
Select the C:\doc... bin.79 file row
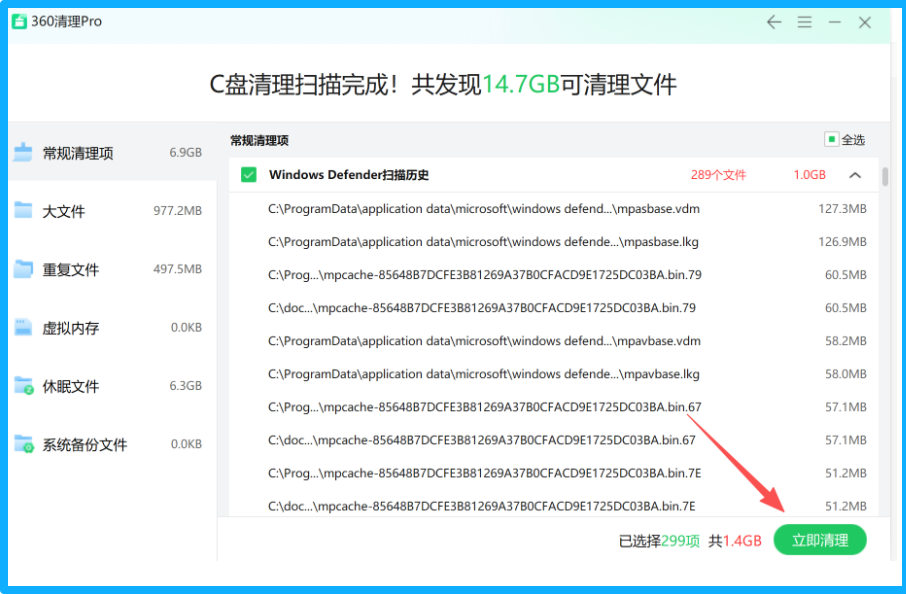coord(554,307)
